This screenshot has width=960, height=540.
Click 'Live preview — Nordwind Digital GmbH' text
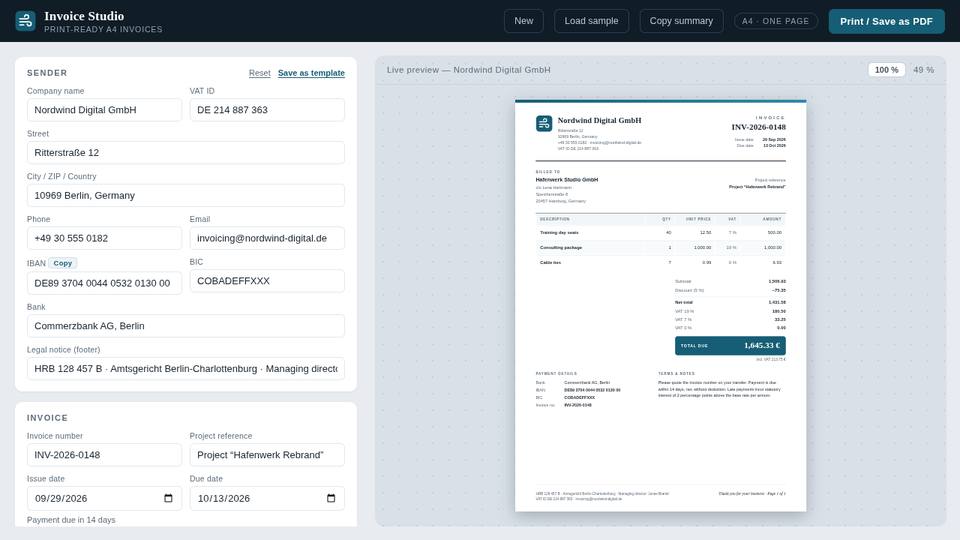coord(468,70)
